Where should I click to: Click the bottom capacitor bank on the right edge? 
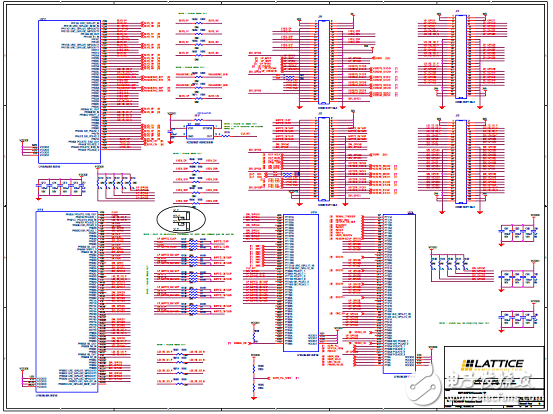tap(518, 319)
